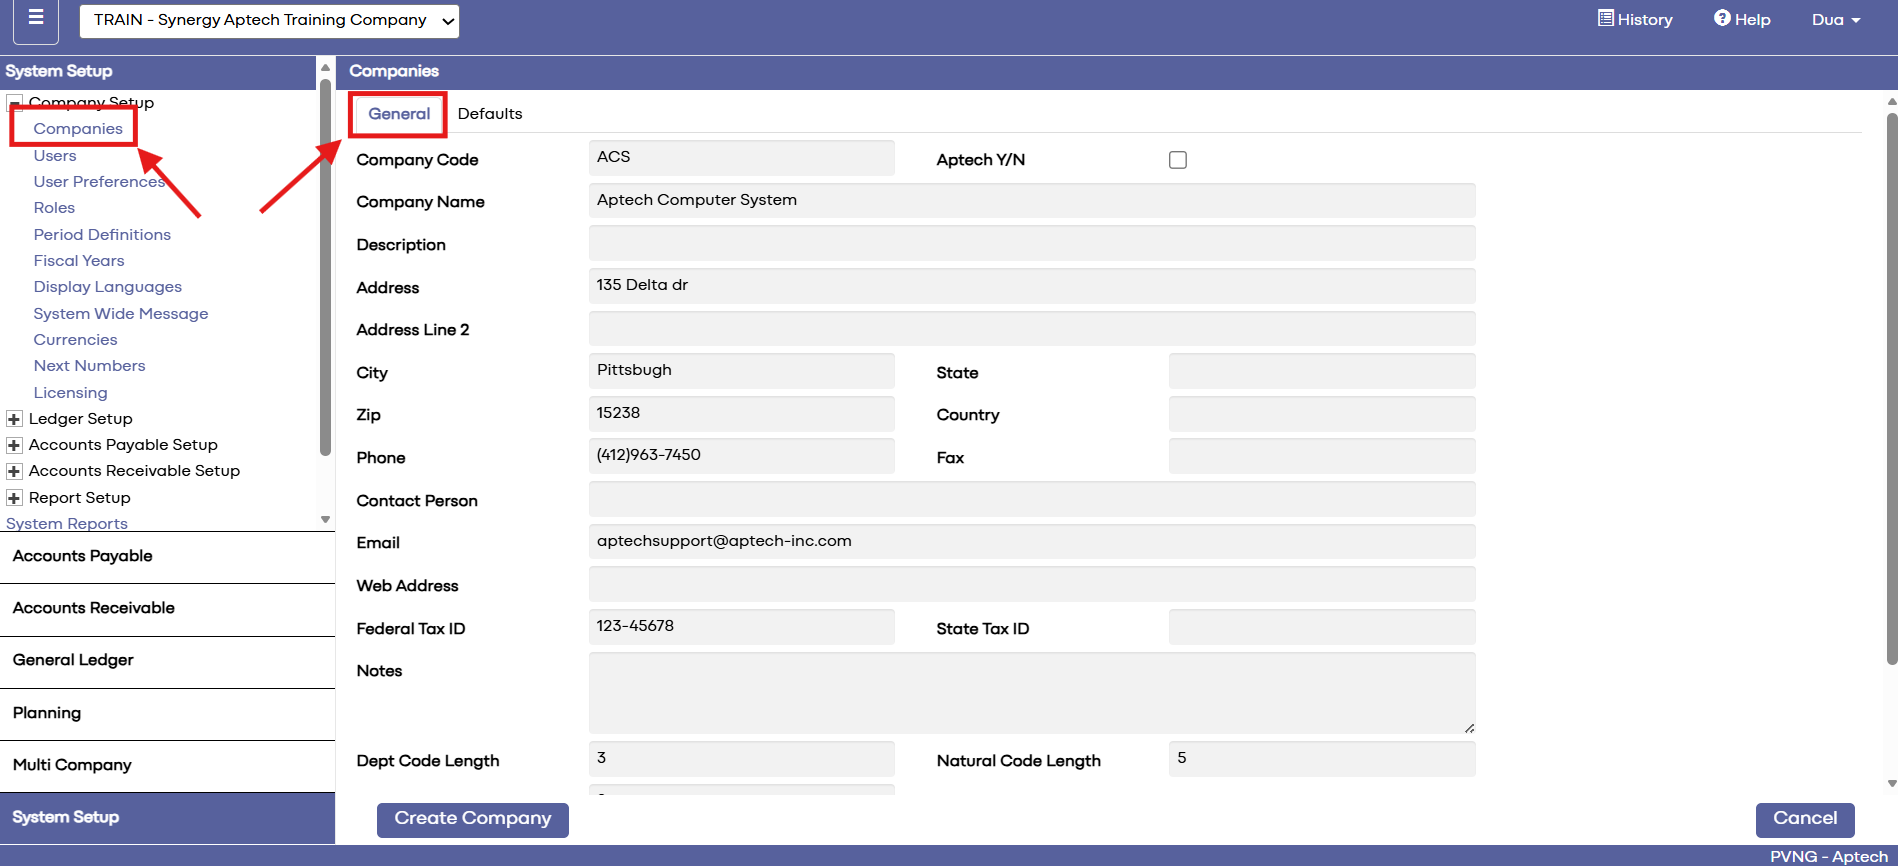The height and width of the screenshot is (866, 1898).
Task: Click the Help question mark icon
Action: point(1722,18)
